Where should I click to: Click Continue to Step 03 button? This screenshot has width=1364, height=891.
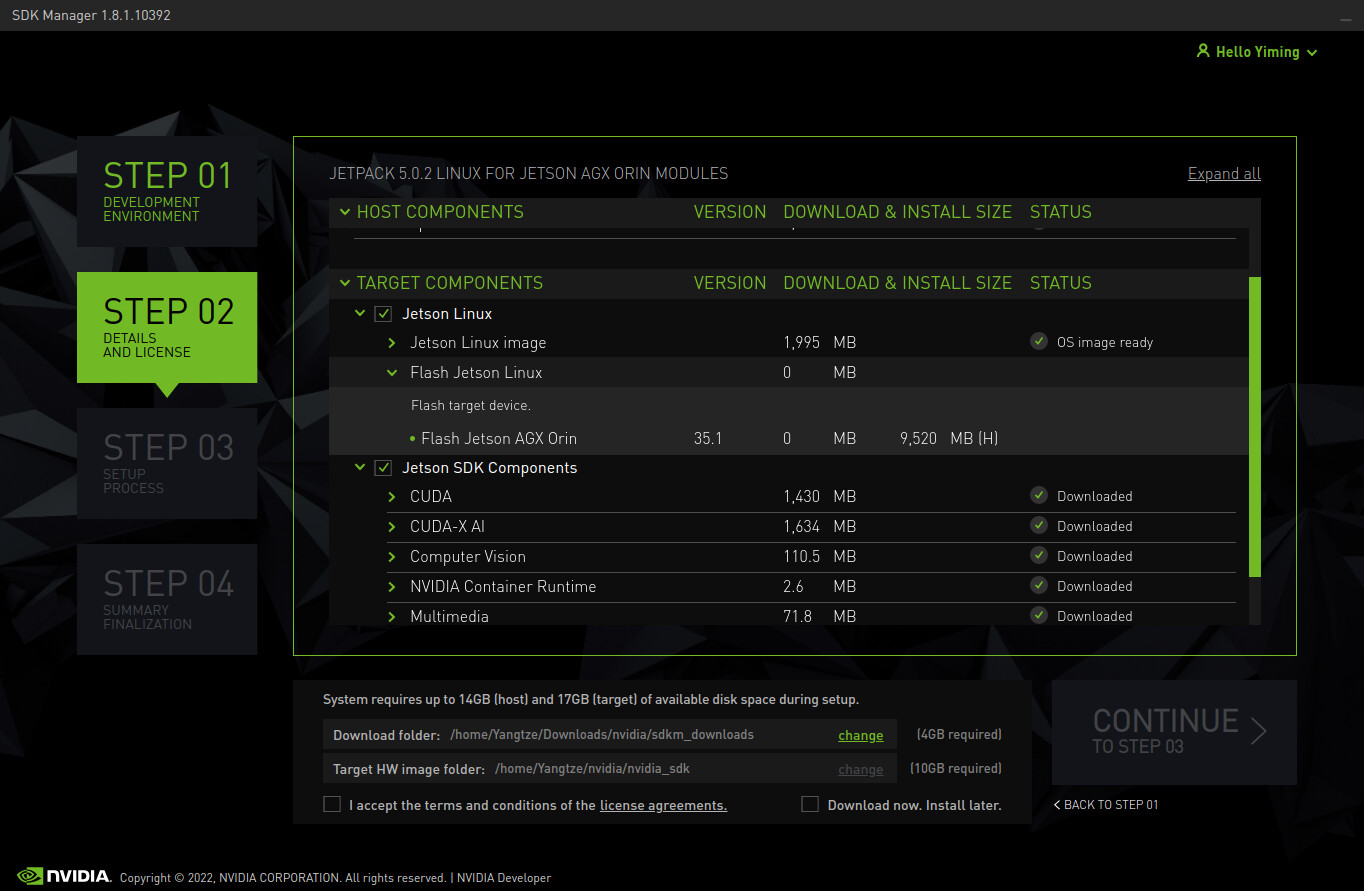(1174, 732)
